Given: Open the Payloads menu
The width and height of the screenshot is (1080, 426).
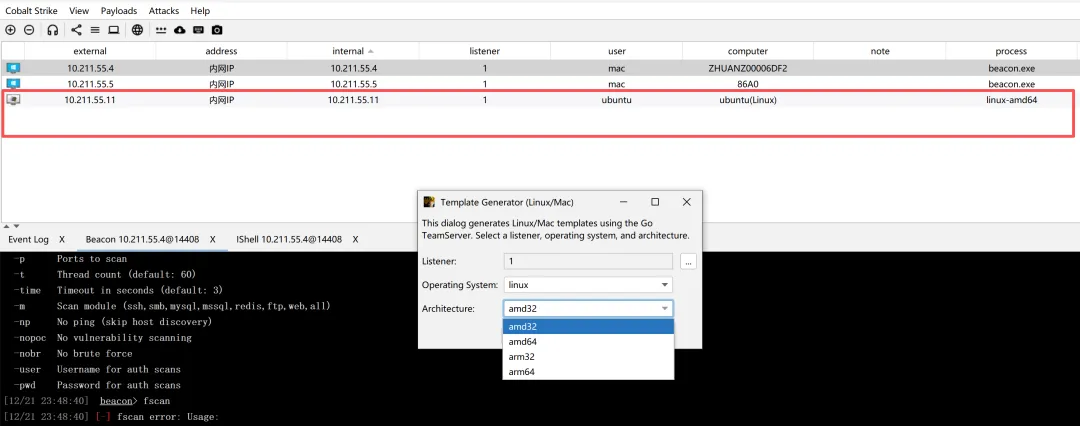Looking at the screenshot, I should click(118, 11).
